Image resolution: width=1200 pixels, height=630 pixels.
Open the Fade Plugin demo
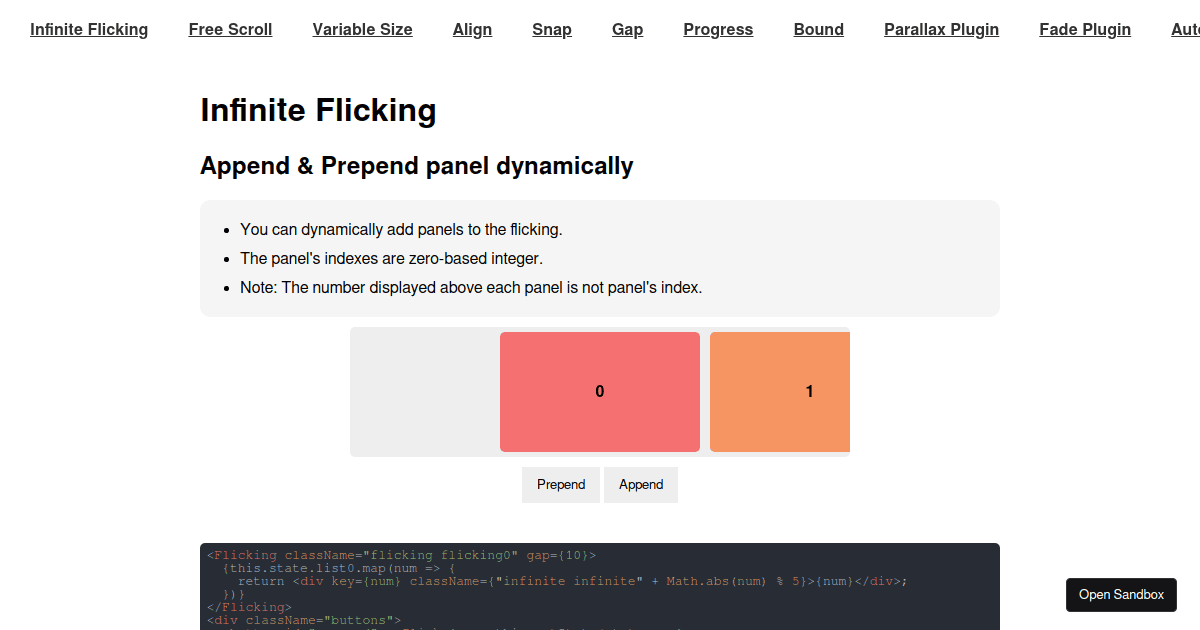click(x=1085, y=29)
